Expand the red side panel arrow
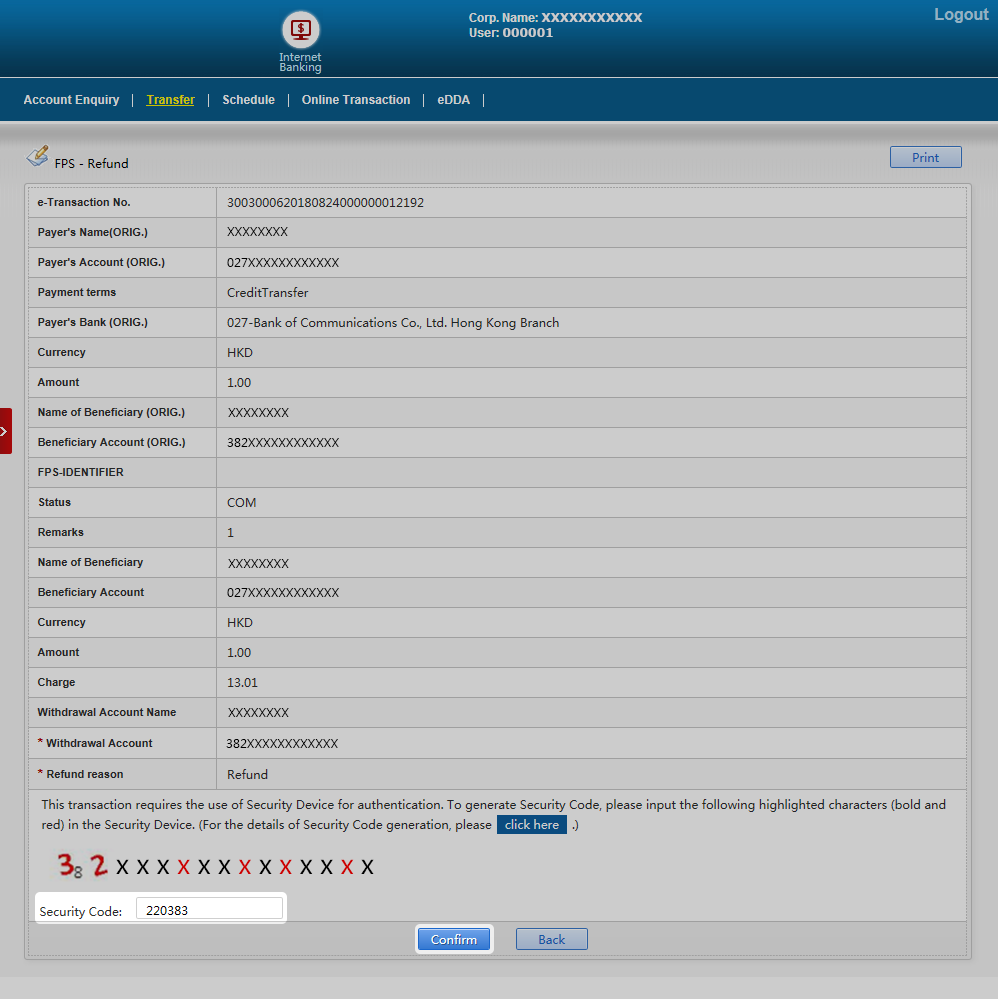The width and height of the screenshot is (998, 999). tap(5, 431)
